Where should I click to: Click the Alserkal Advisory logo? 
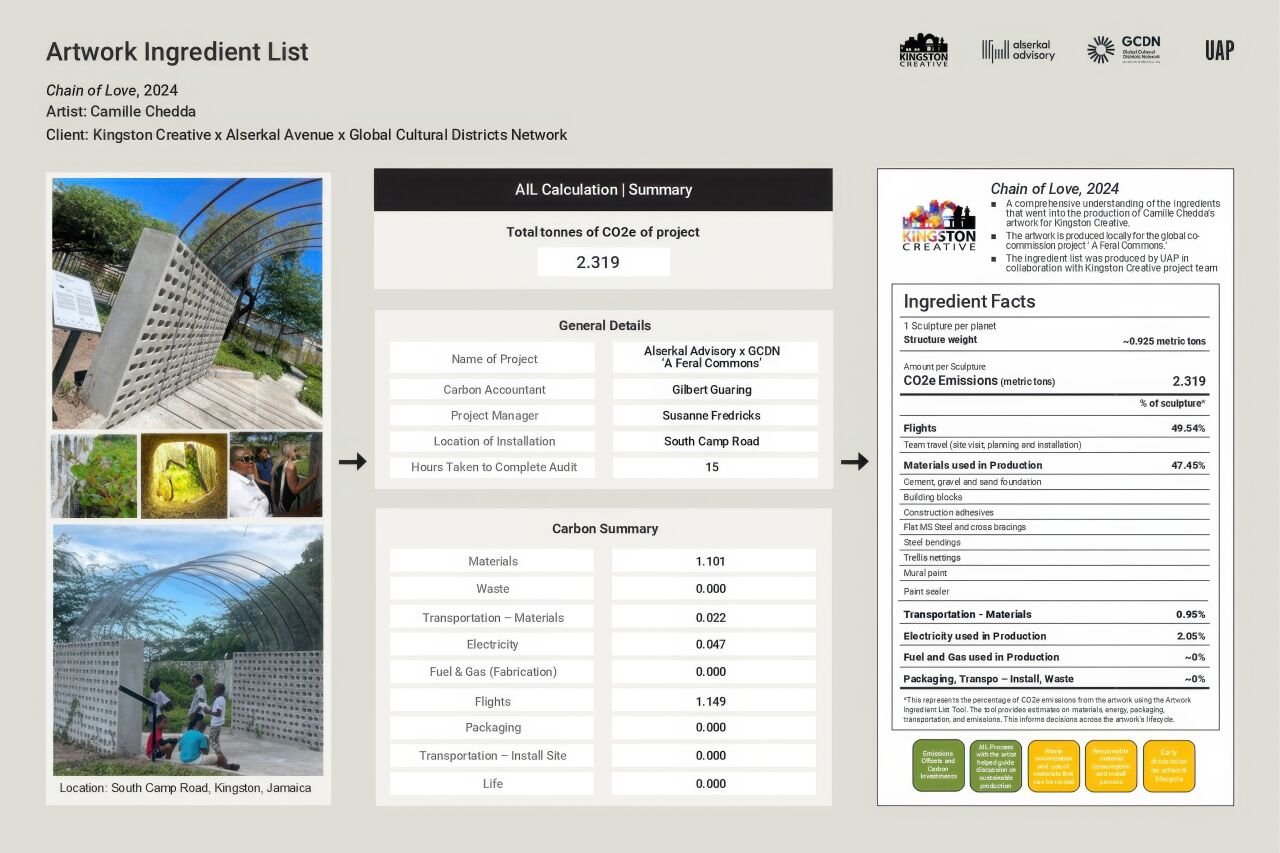coord(1018,50)
